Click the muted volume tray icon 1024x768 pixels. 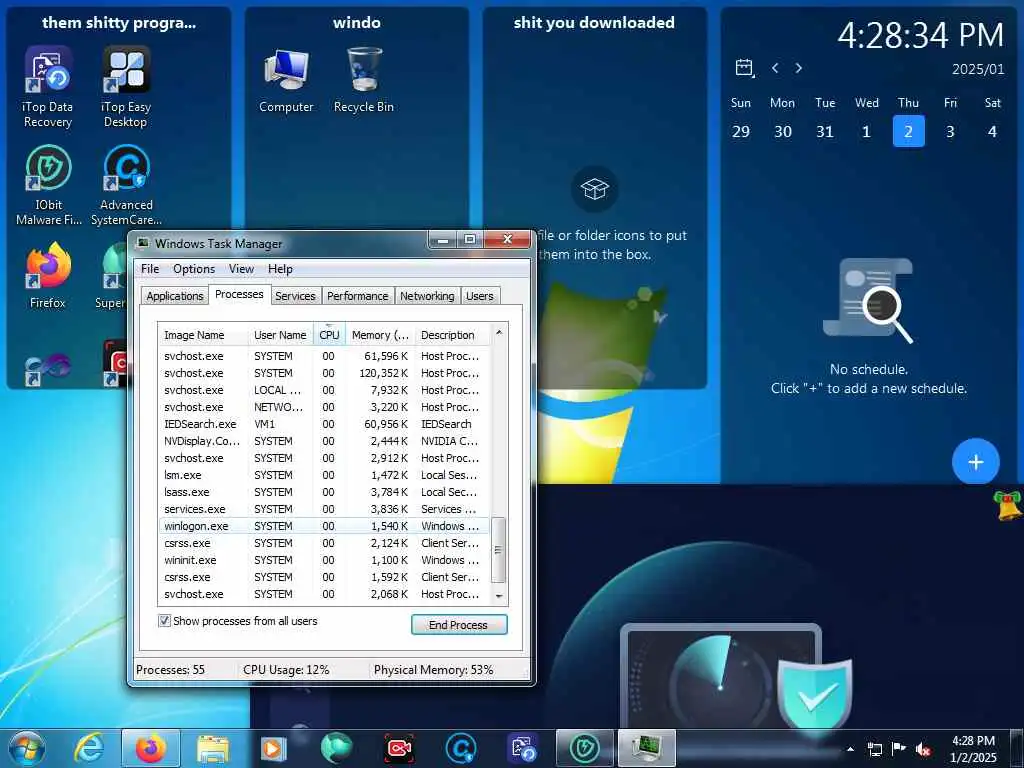point(923,749)
